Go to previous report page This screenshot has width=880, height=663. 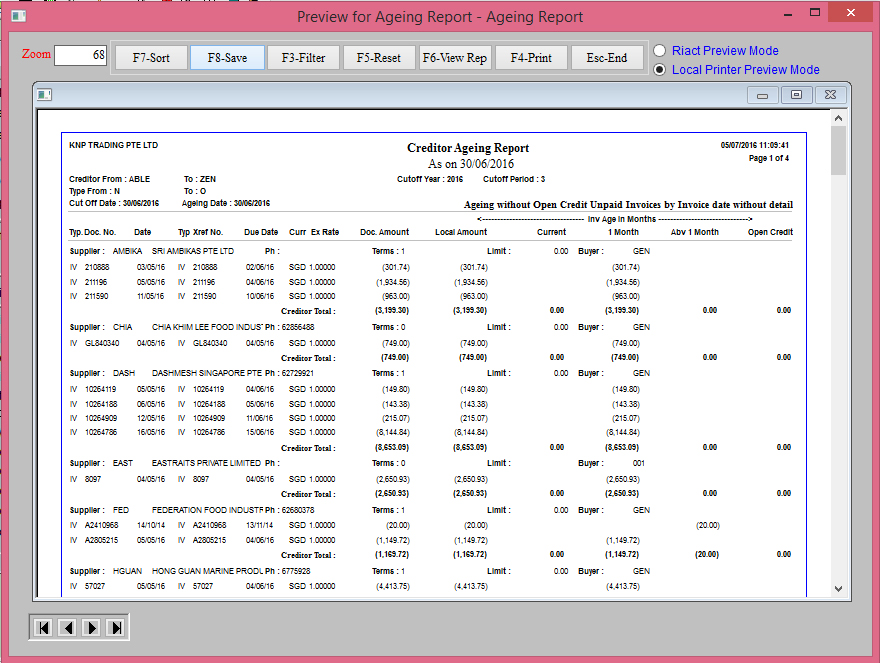click(x=67, y=627)
